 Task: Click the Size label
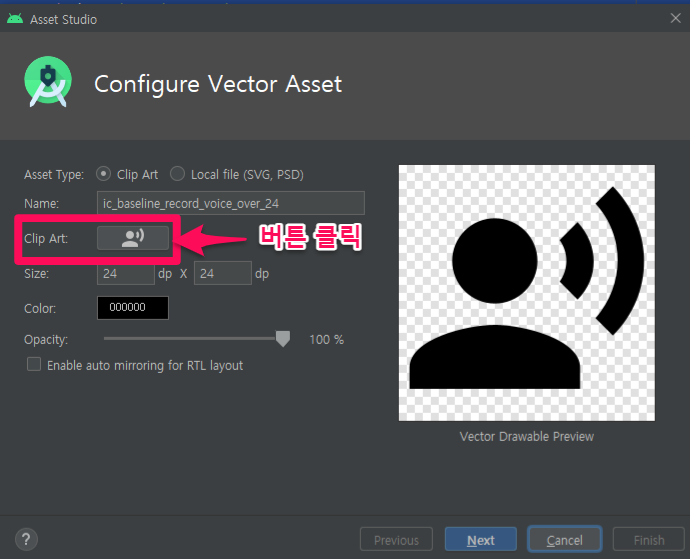tap(37, 273)
